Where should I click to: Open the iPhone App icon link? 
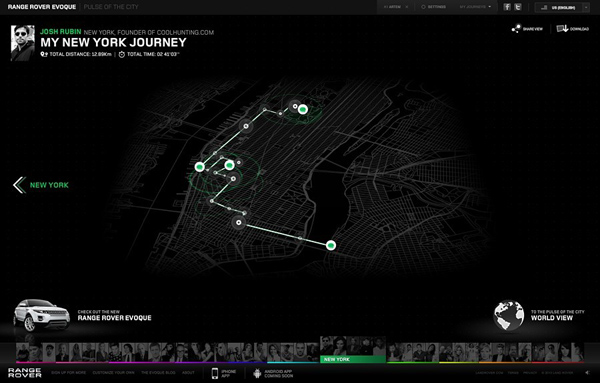[215, 373]
